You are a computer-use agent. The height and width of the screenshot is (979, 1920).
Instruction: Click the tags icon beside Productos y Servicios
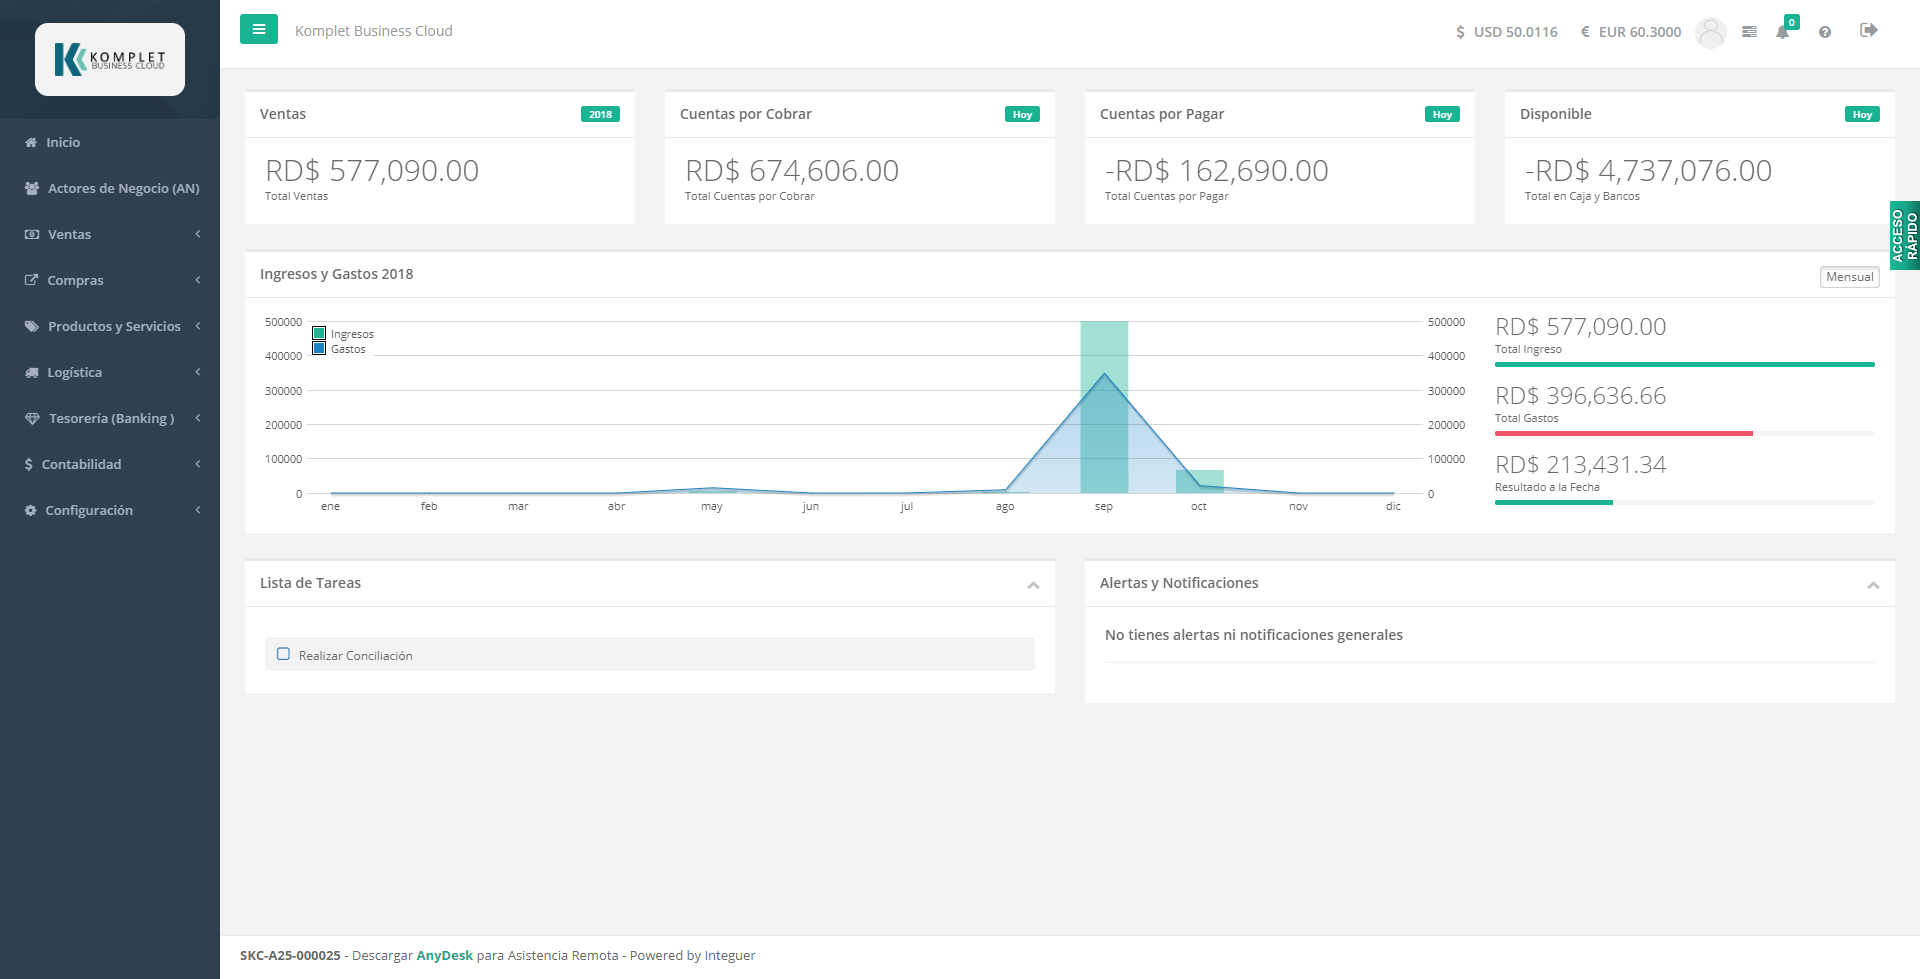[32, 326]
